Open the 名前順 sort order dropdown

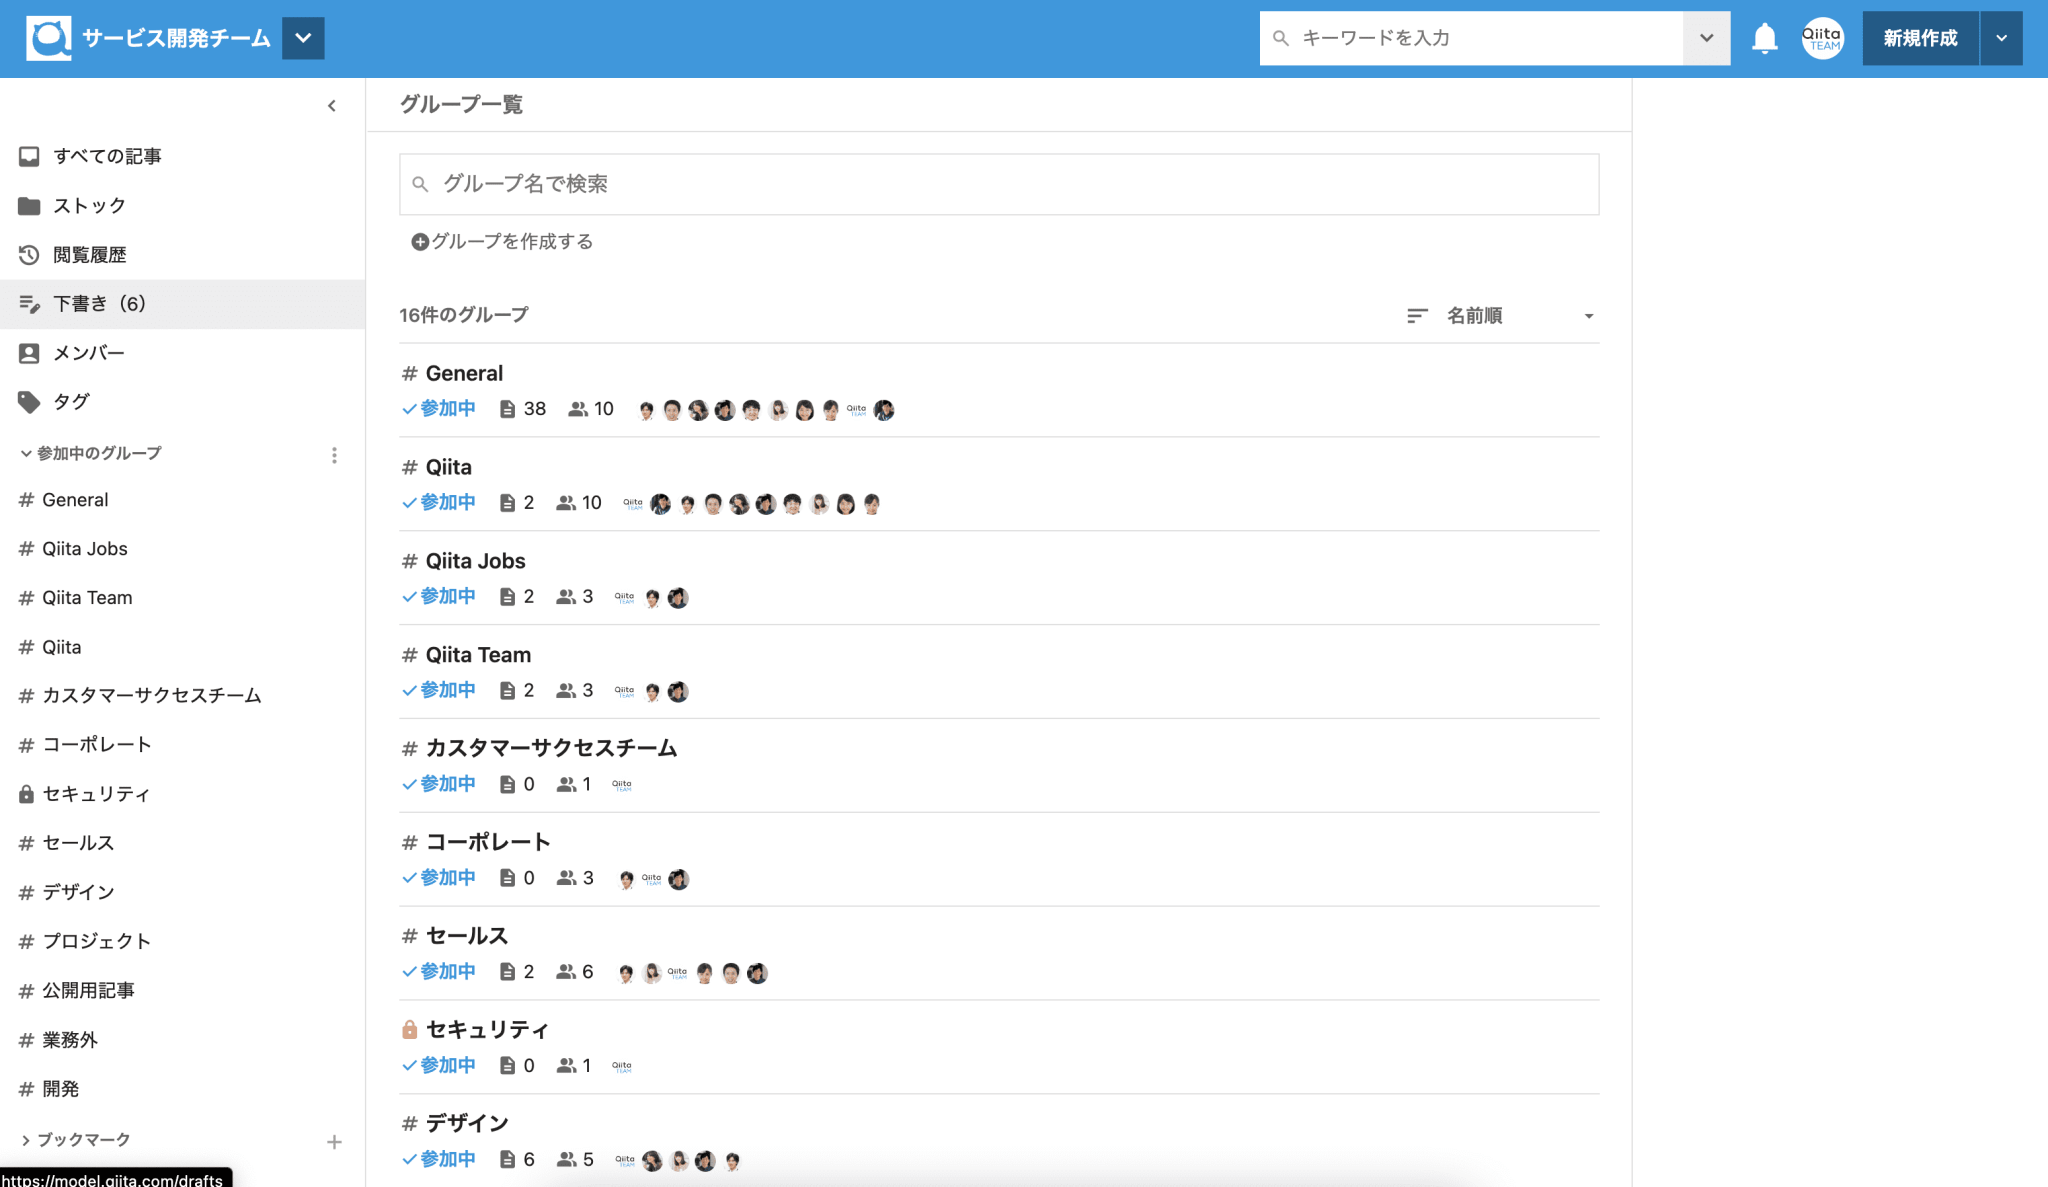click(x=1501, y=316)
